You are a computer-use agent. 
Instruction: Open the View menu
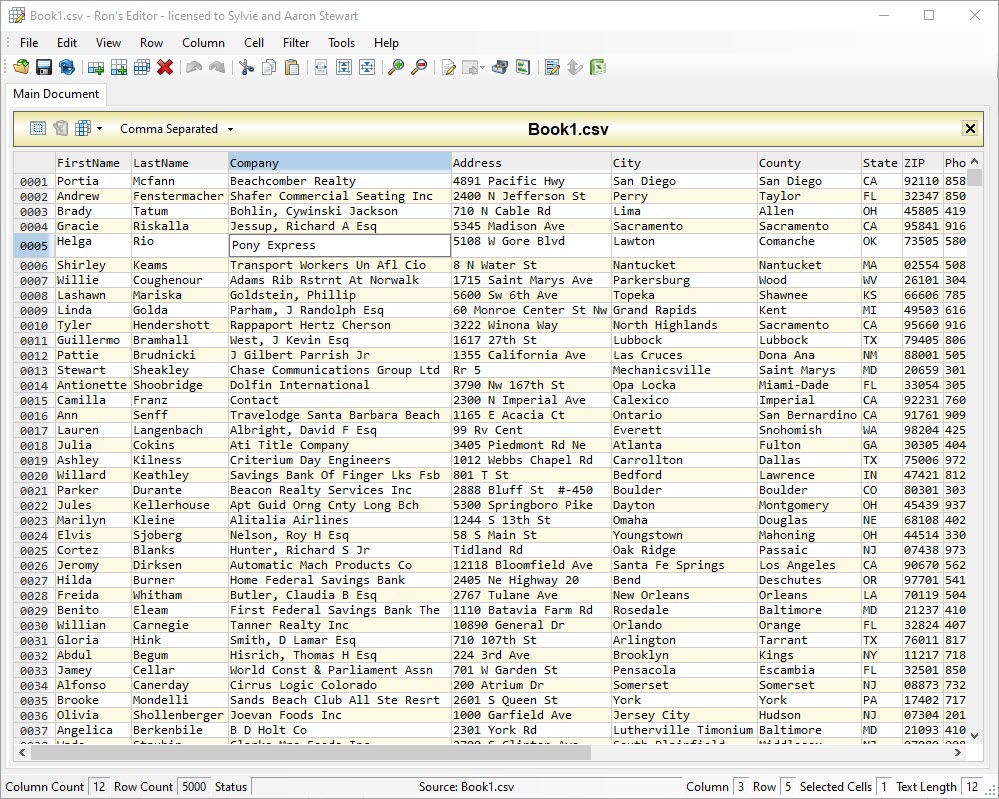click(108, 43)
